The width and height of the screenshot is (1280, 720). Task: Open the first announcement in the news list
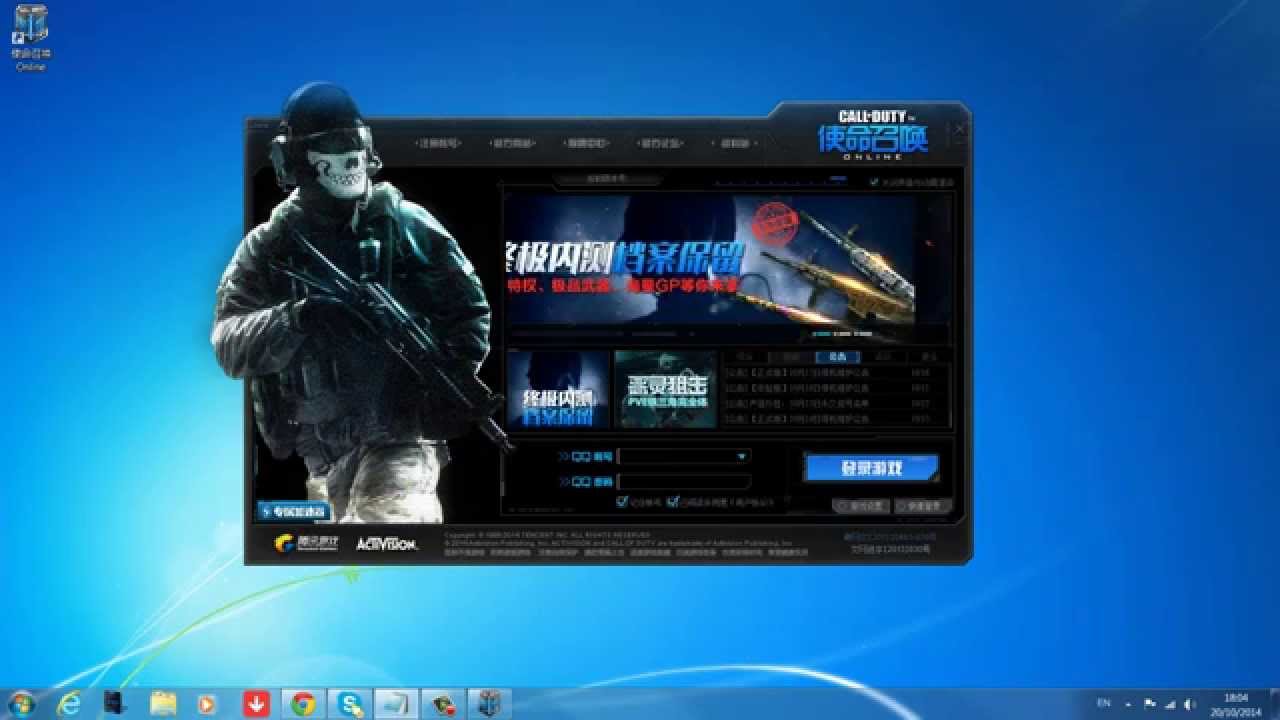pyautogui.click(x=826, y=372)
